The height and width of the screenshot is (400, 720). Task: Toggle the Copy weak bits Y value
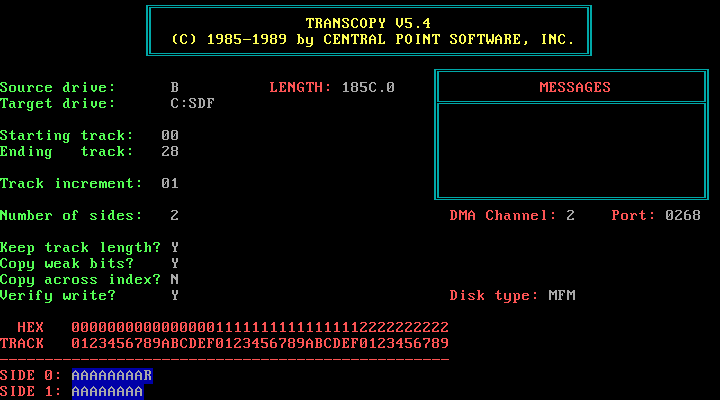coord(175,263)
